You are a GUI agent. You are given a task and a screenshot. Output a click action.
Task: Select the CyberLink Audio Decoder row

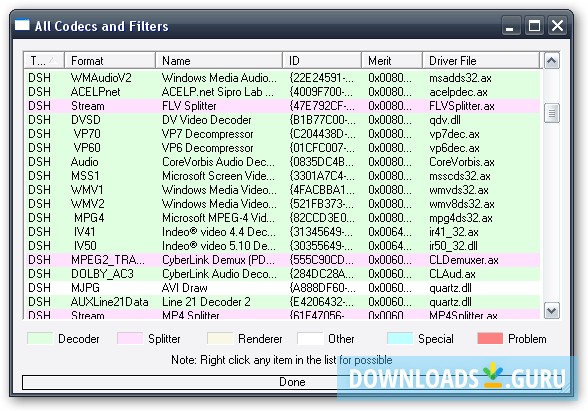[x=282, y=274]
